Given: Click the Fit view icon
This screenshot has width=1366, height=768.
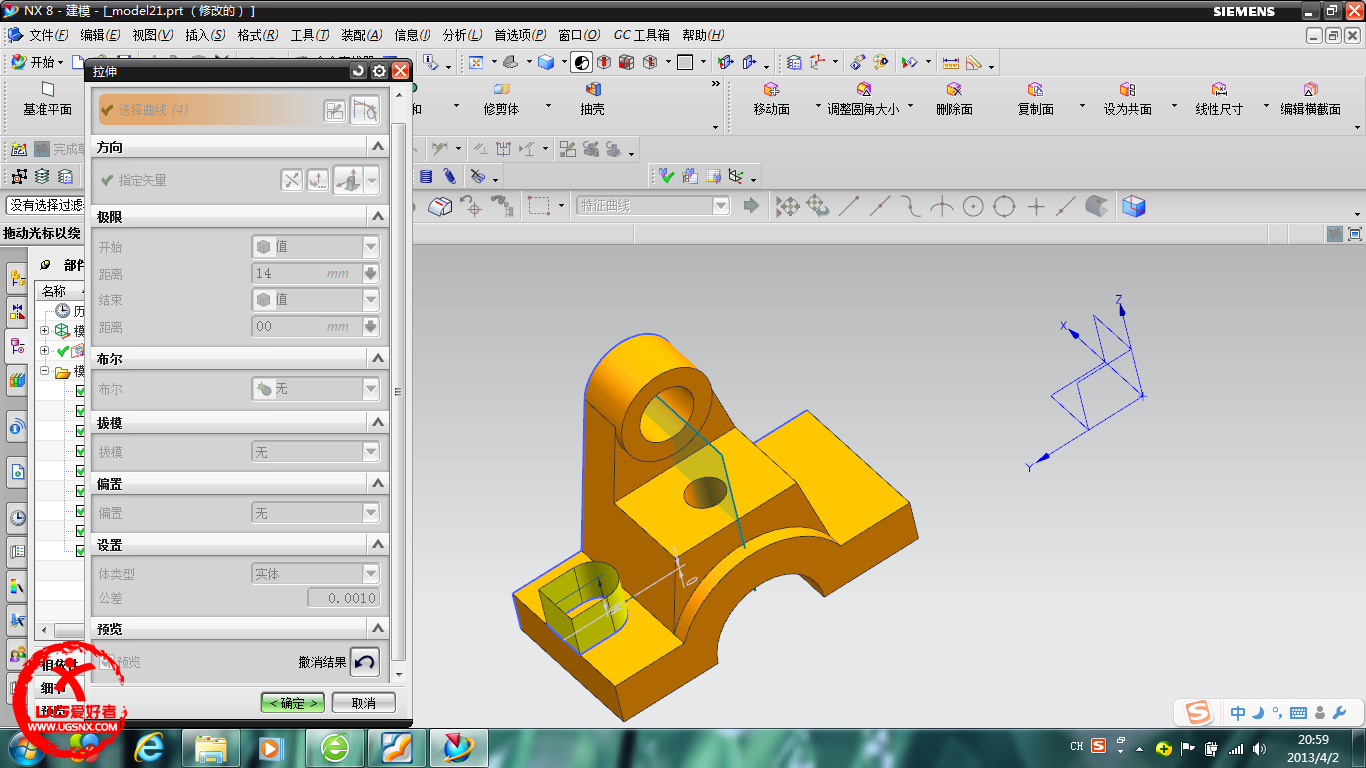Looking at the screenshot, I should pyautogui.click(x=476, y=62).
